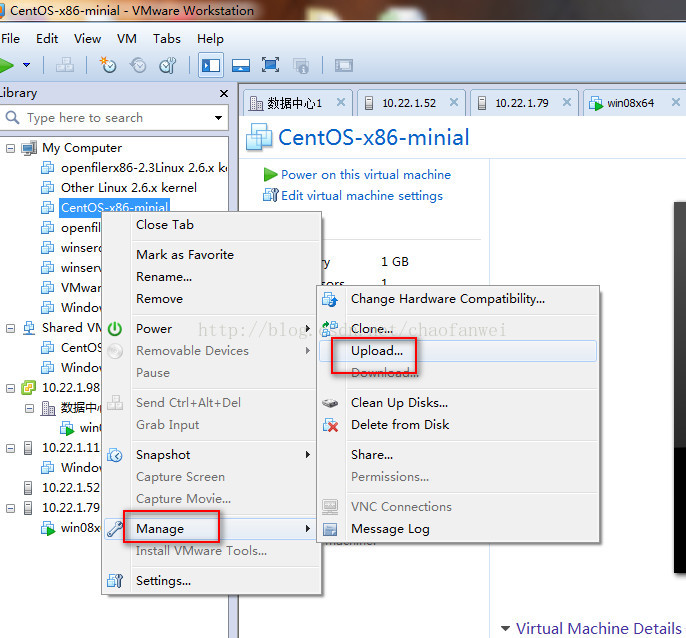This screenshot has height=638, width=686.
Task: Open the power options dropdown arrow
Action: click(x=27, y=65)
